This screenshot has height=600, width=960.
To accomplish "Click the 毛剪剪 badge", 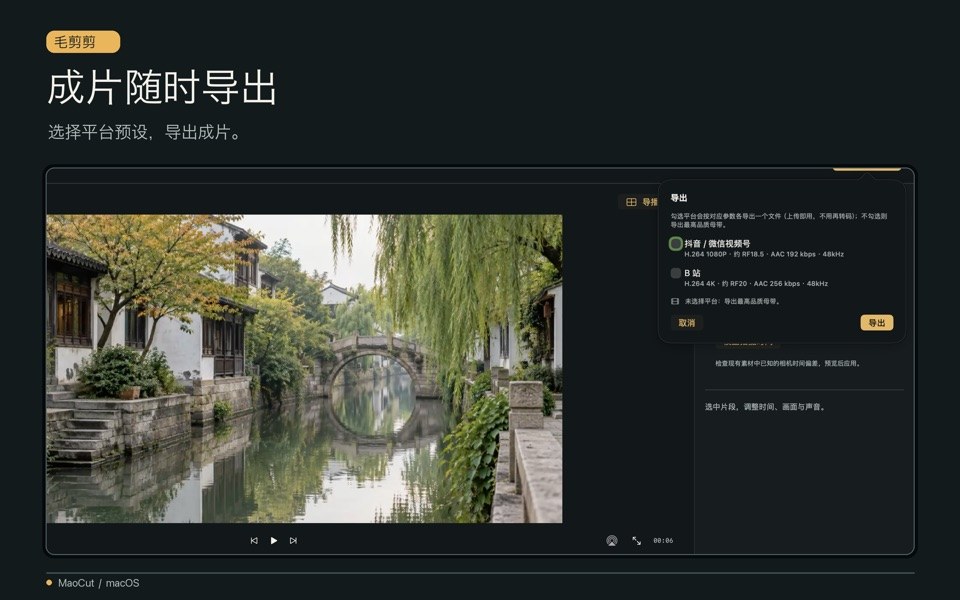I will click(x=83, y=42).
